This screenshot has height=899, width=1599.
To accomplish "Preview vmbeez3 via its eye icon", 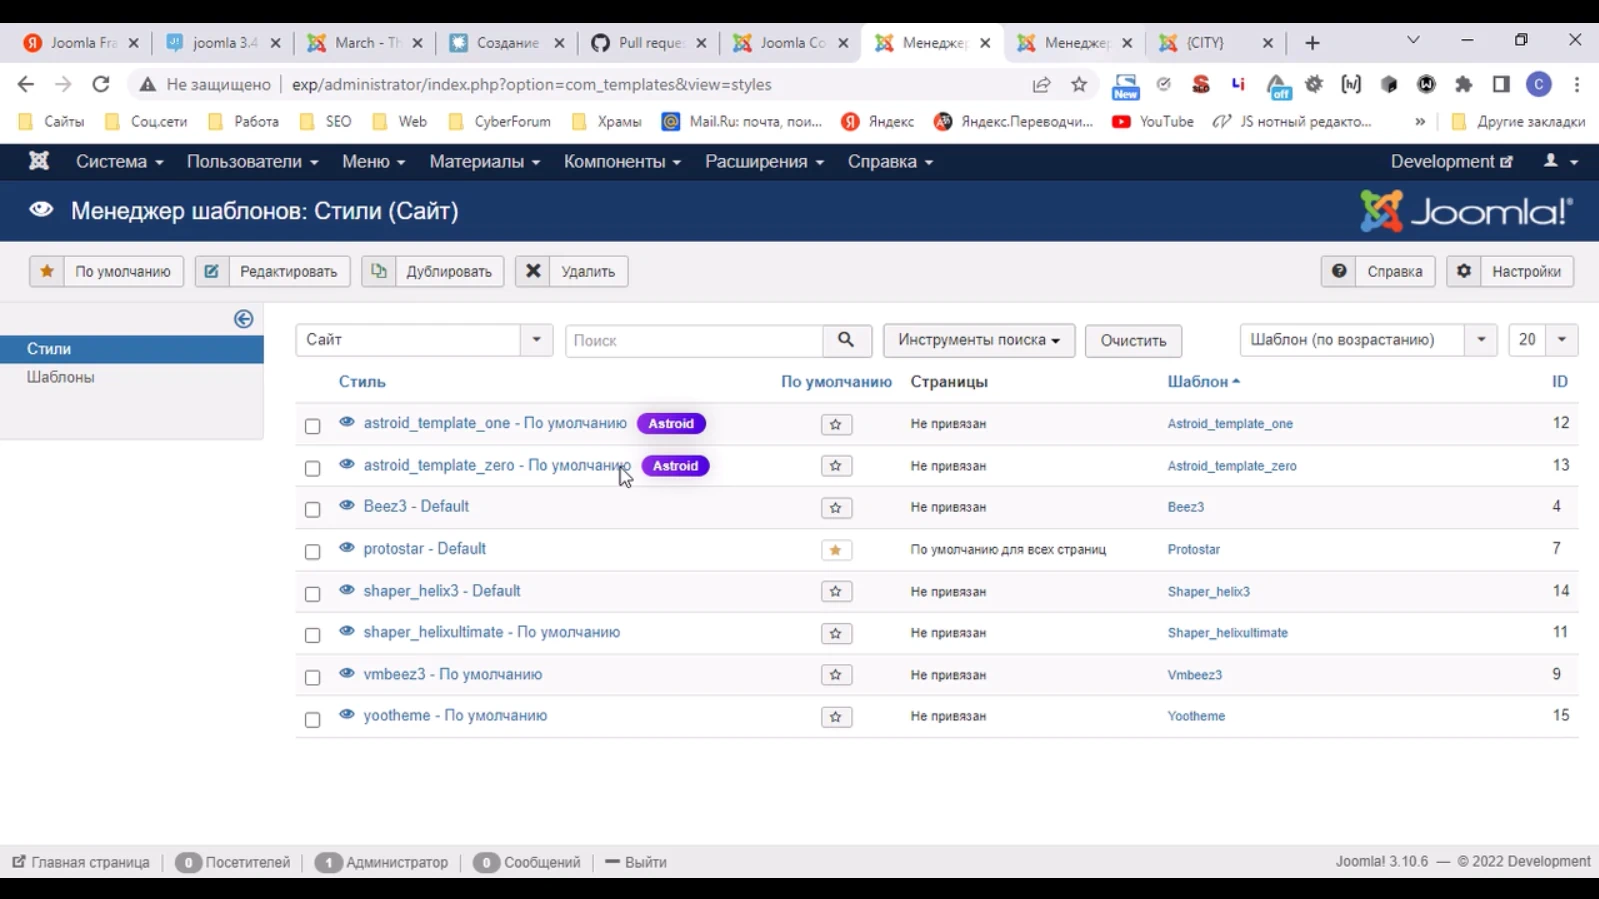I will coord(347,673).
